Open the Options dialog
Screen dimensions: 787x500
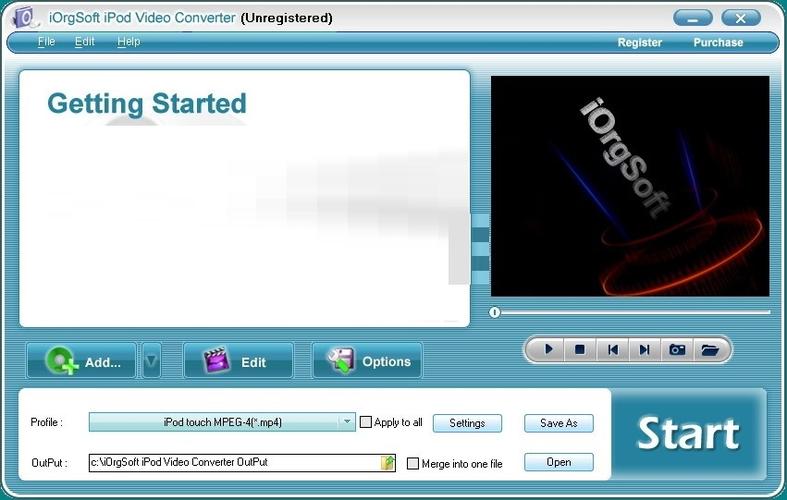367,361
